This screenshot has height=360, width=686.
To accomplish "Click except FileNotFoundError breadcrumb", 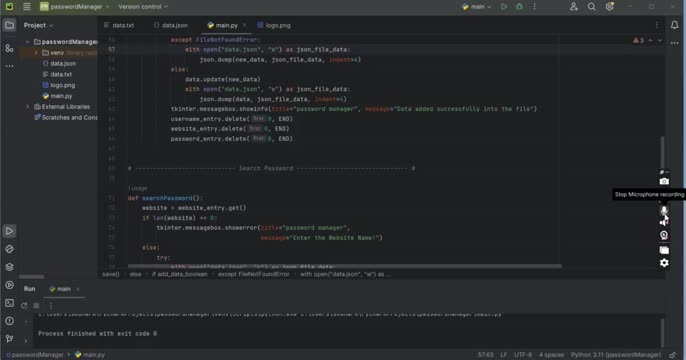I will pos(254,274).
